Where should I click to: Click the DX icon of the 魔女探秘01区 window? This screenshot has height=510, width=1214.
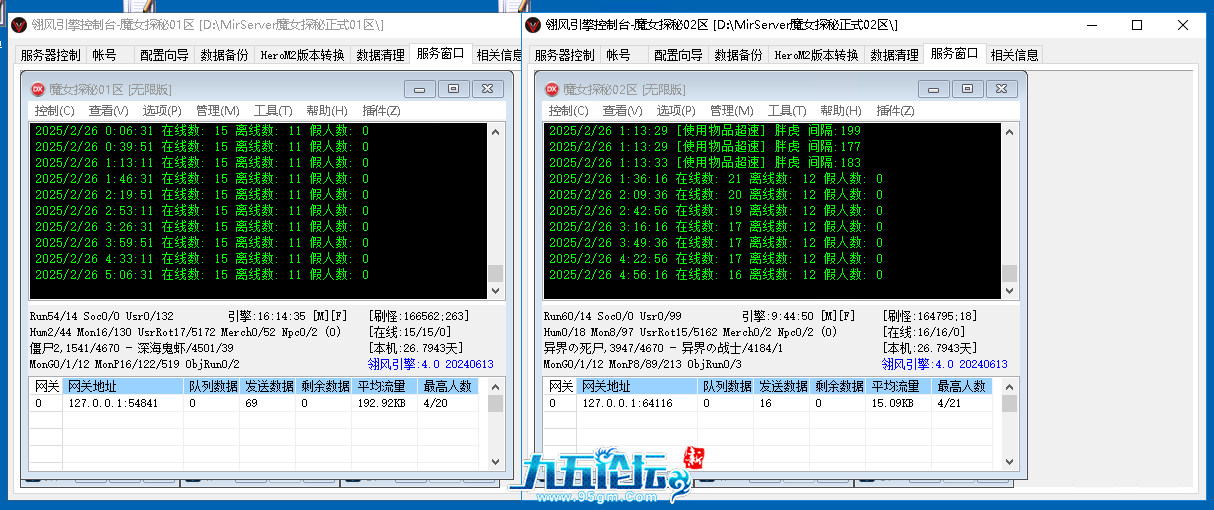coord(38,89)
